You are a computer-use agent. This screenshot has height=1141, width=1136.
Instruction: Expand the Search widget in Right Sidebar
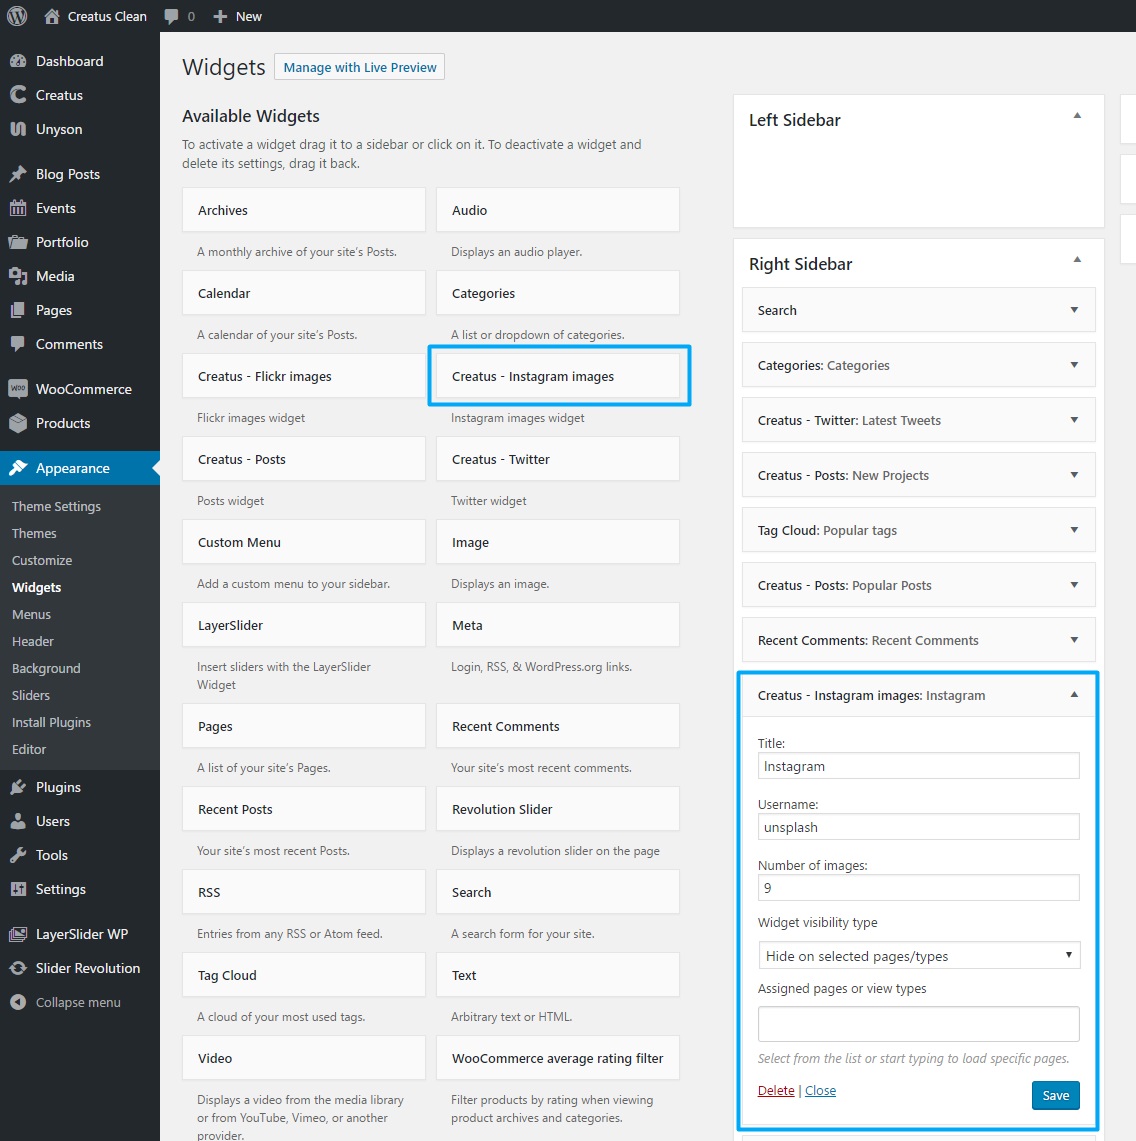pyautogui.click(x=1074, y=310)
